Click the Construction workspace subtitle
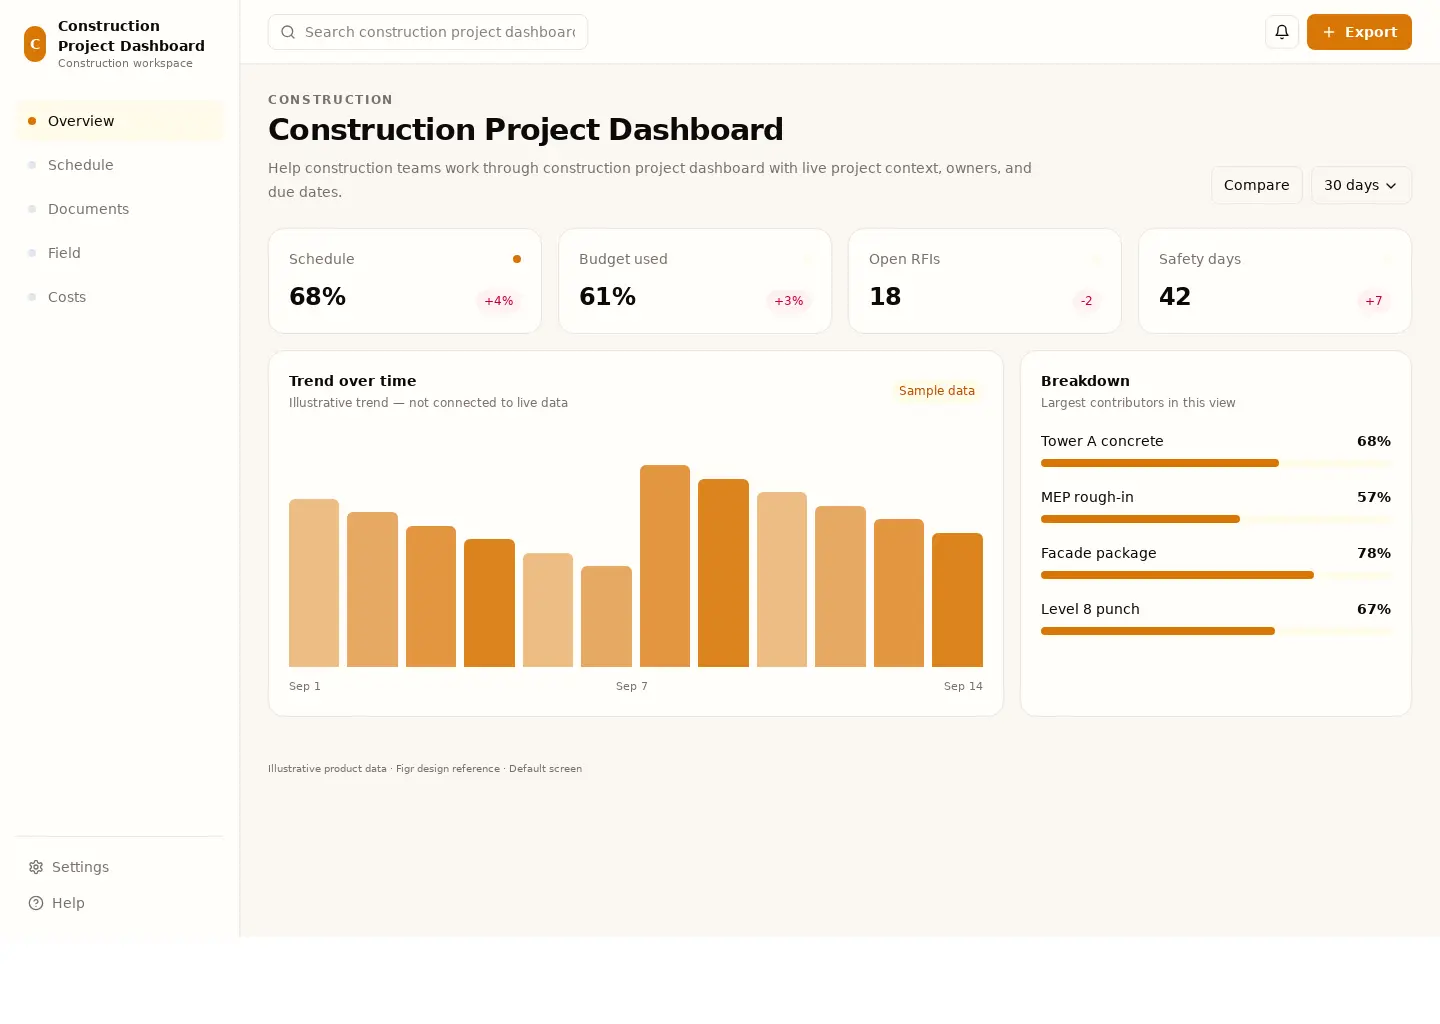The width and height of the screenshot is (1440, 1024). [x=125, y=63]
